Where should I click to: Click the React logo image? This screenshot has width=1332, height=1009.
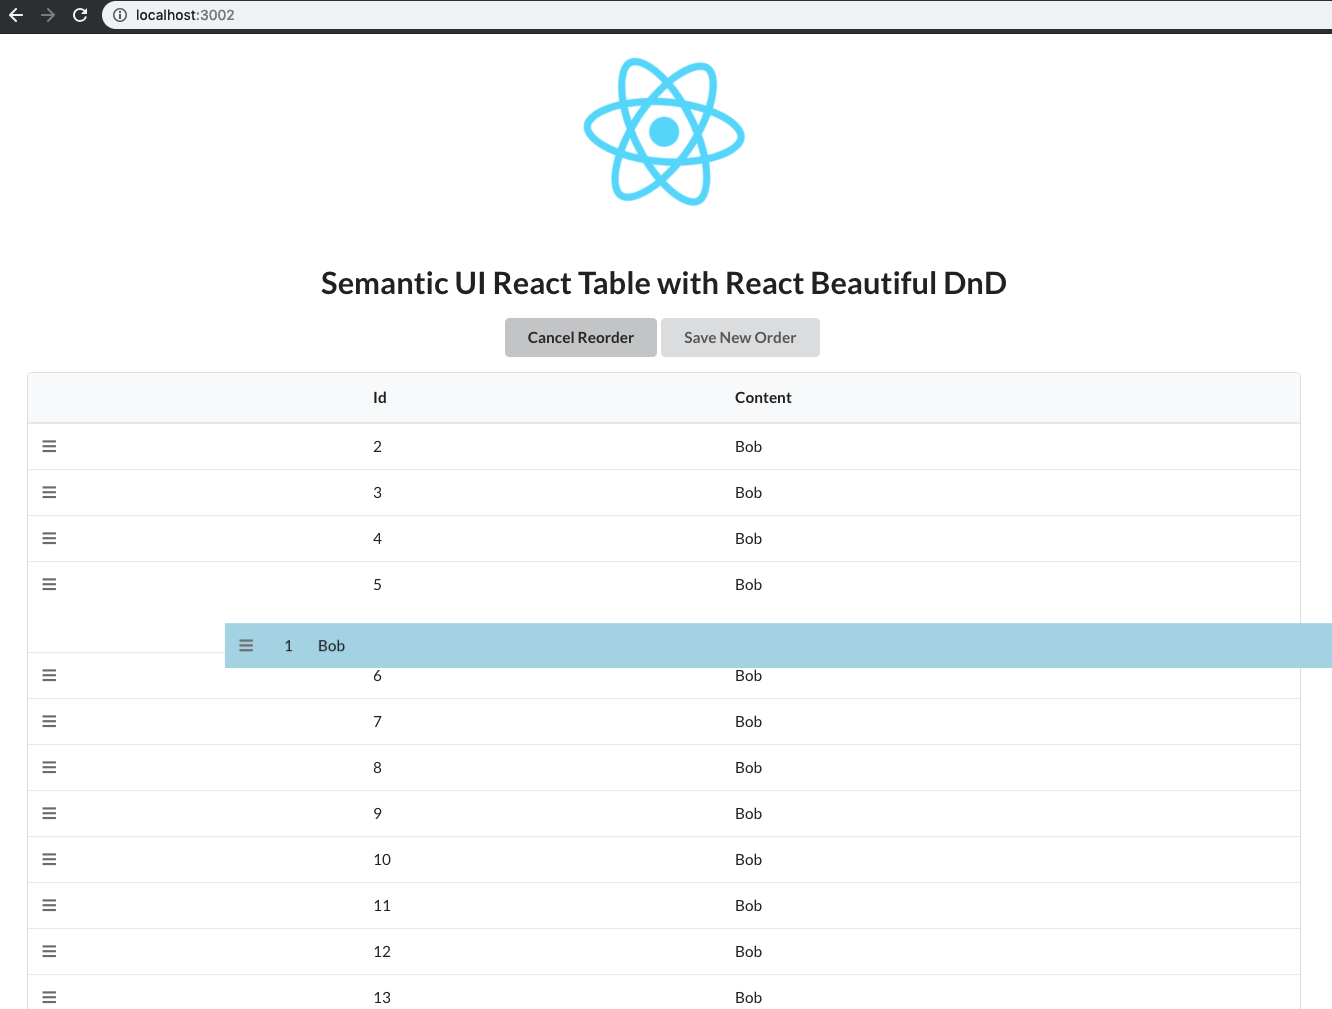[x=664, y=131]
